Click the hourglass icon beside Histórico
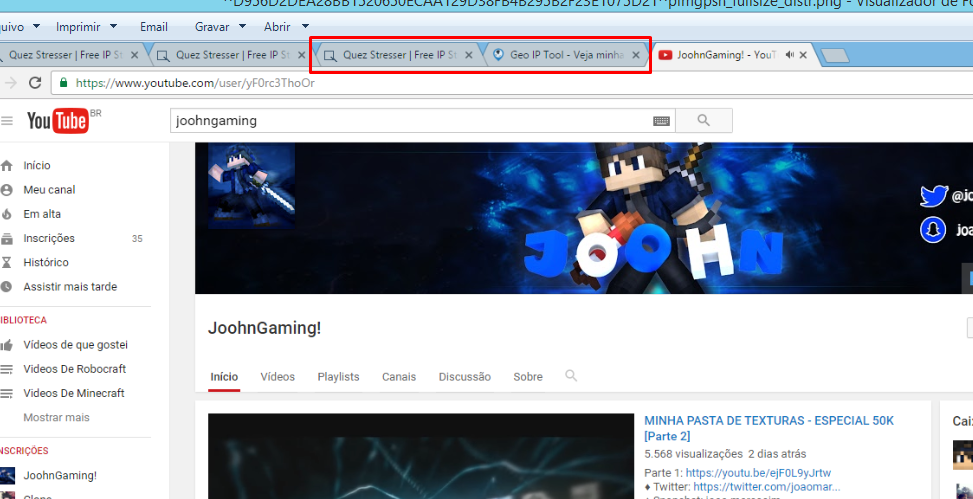The height and width of the screenshot is (499, 973). [7, 262]
